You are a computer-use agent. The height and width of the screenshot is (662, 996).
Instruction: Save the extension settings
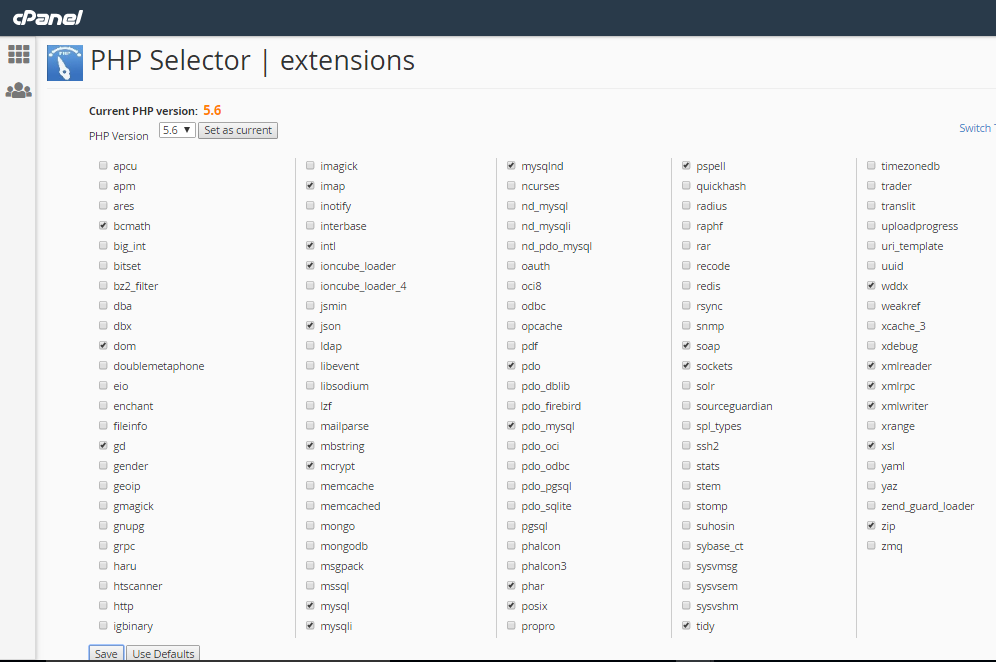106,654
